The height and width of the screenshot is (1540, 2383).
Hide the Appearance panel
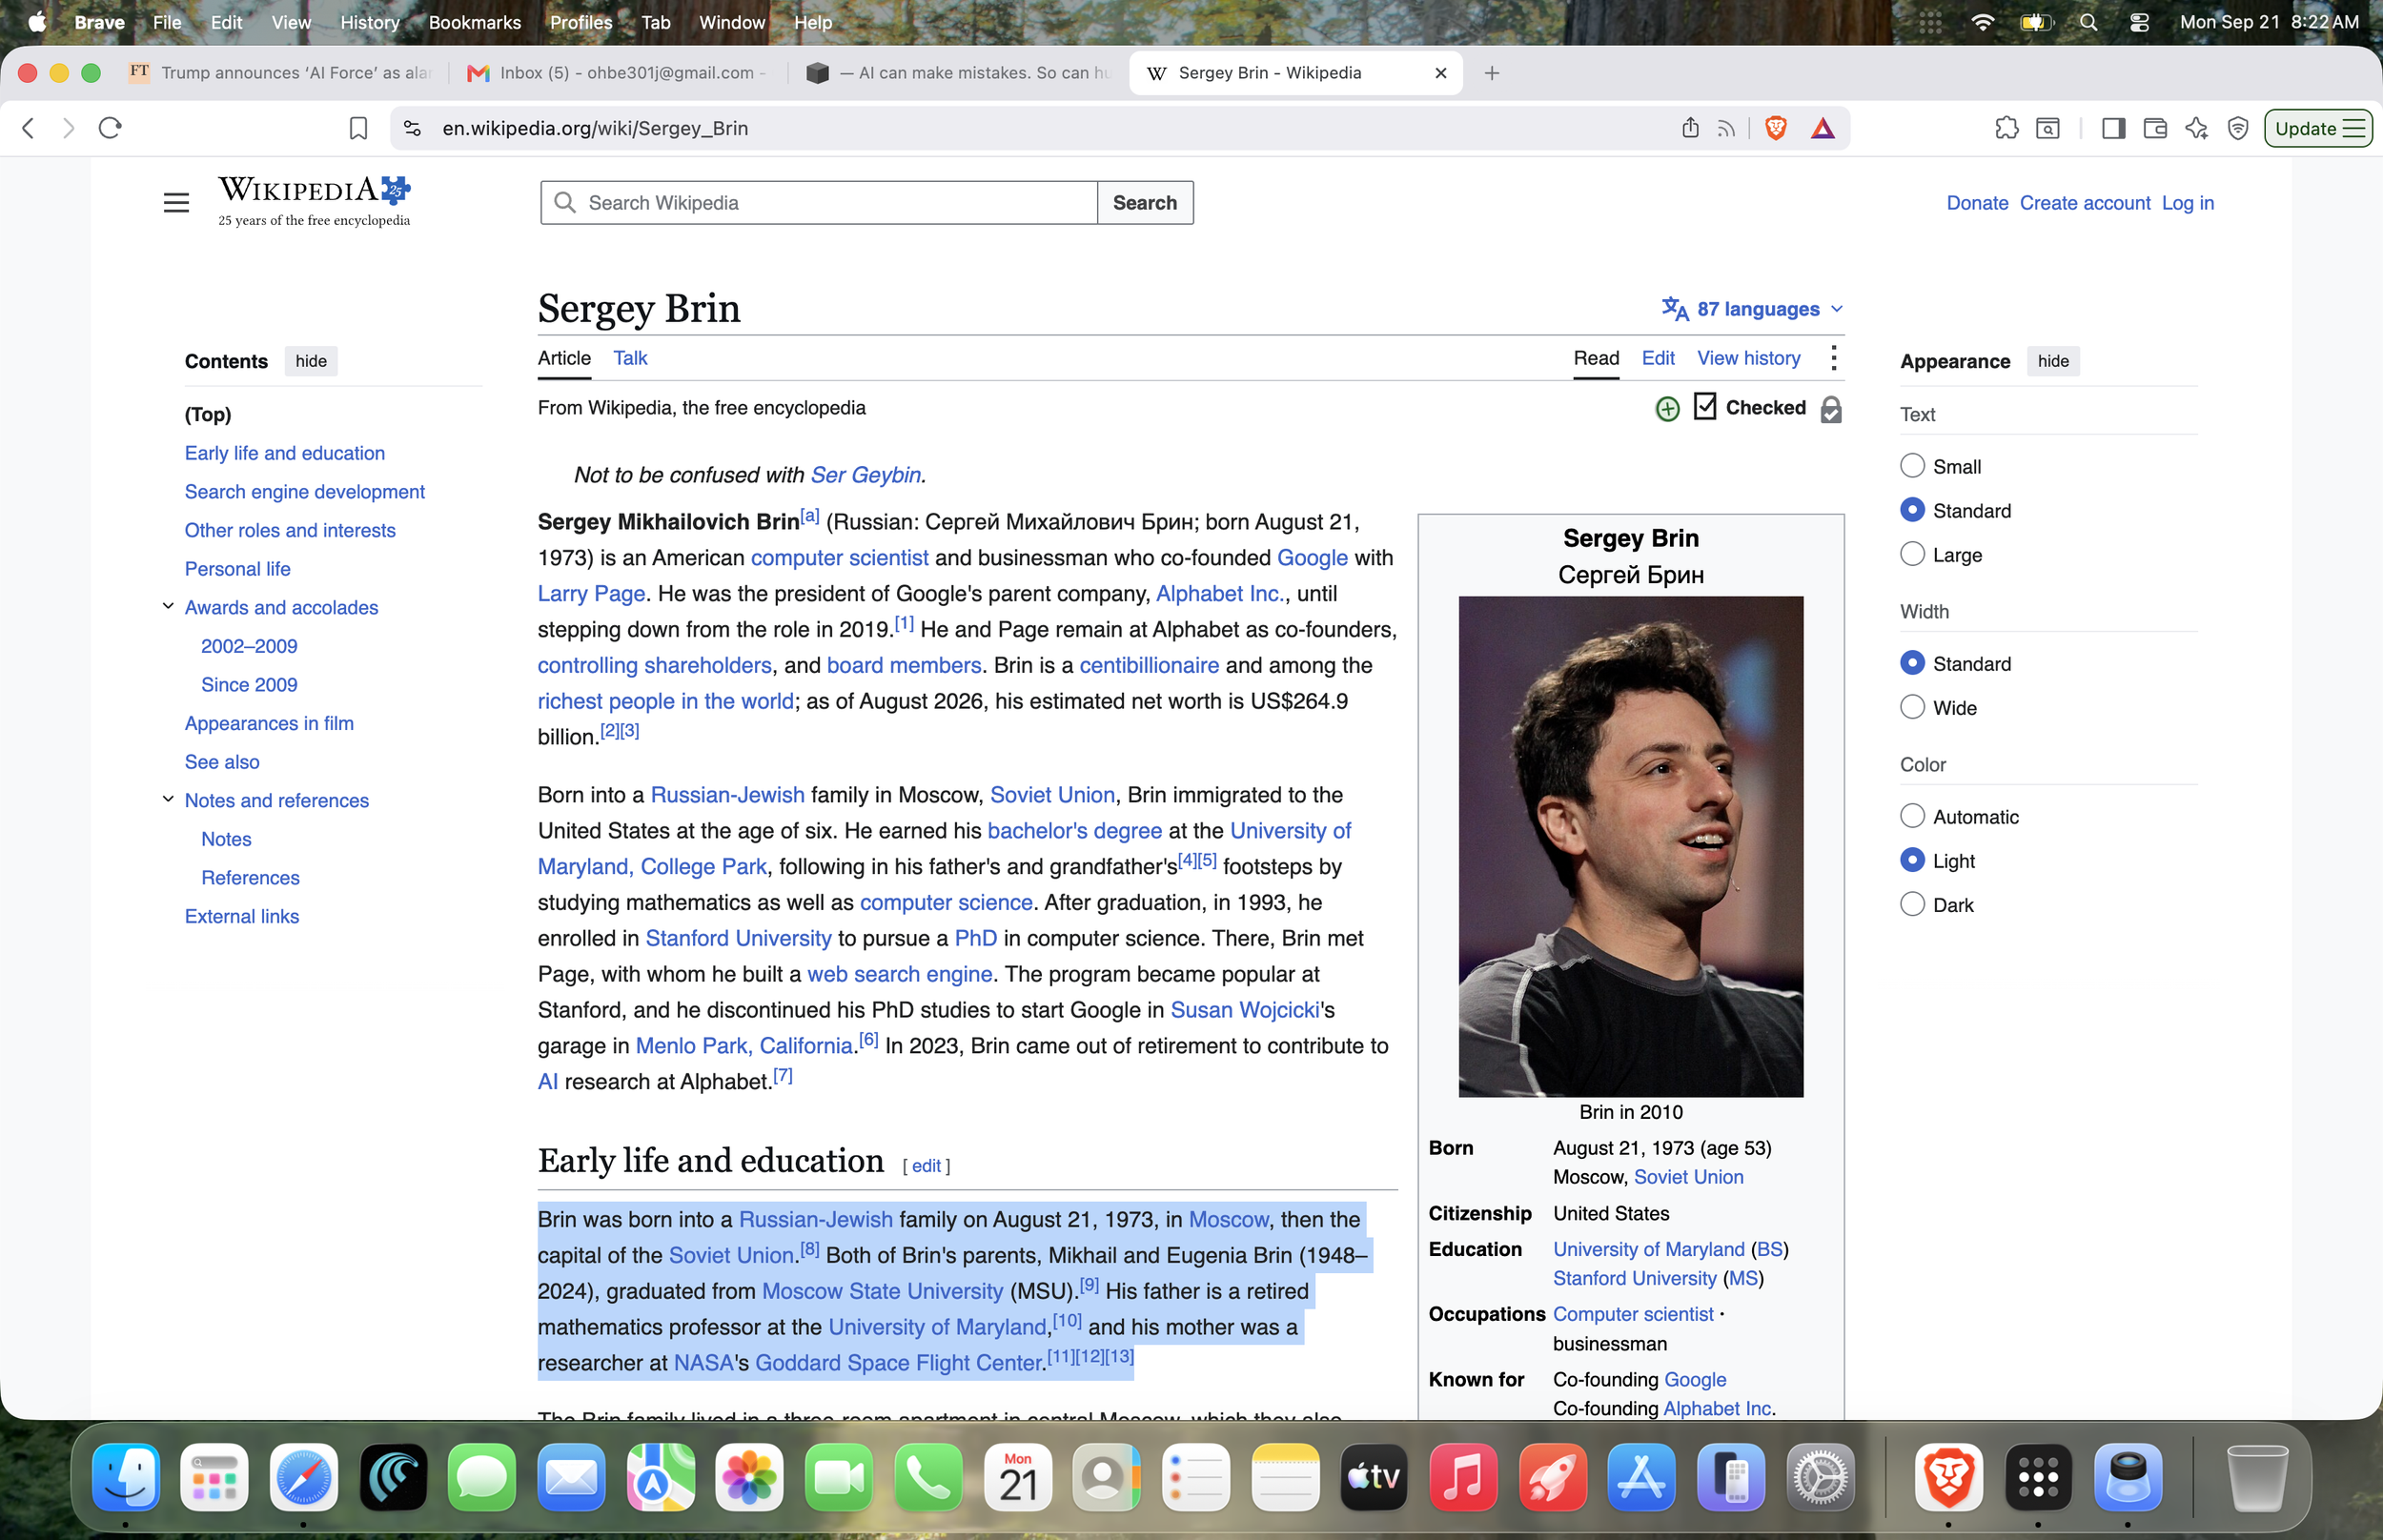coord(2053,361)
